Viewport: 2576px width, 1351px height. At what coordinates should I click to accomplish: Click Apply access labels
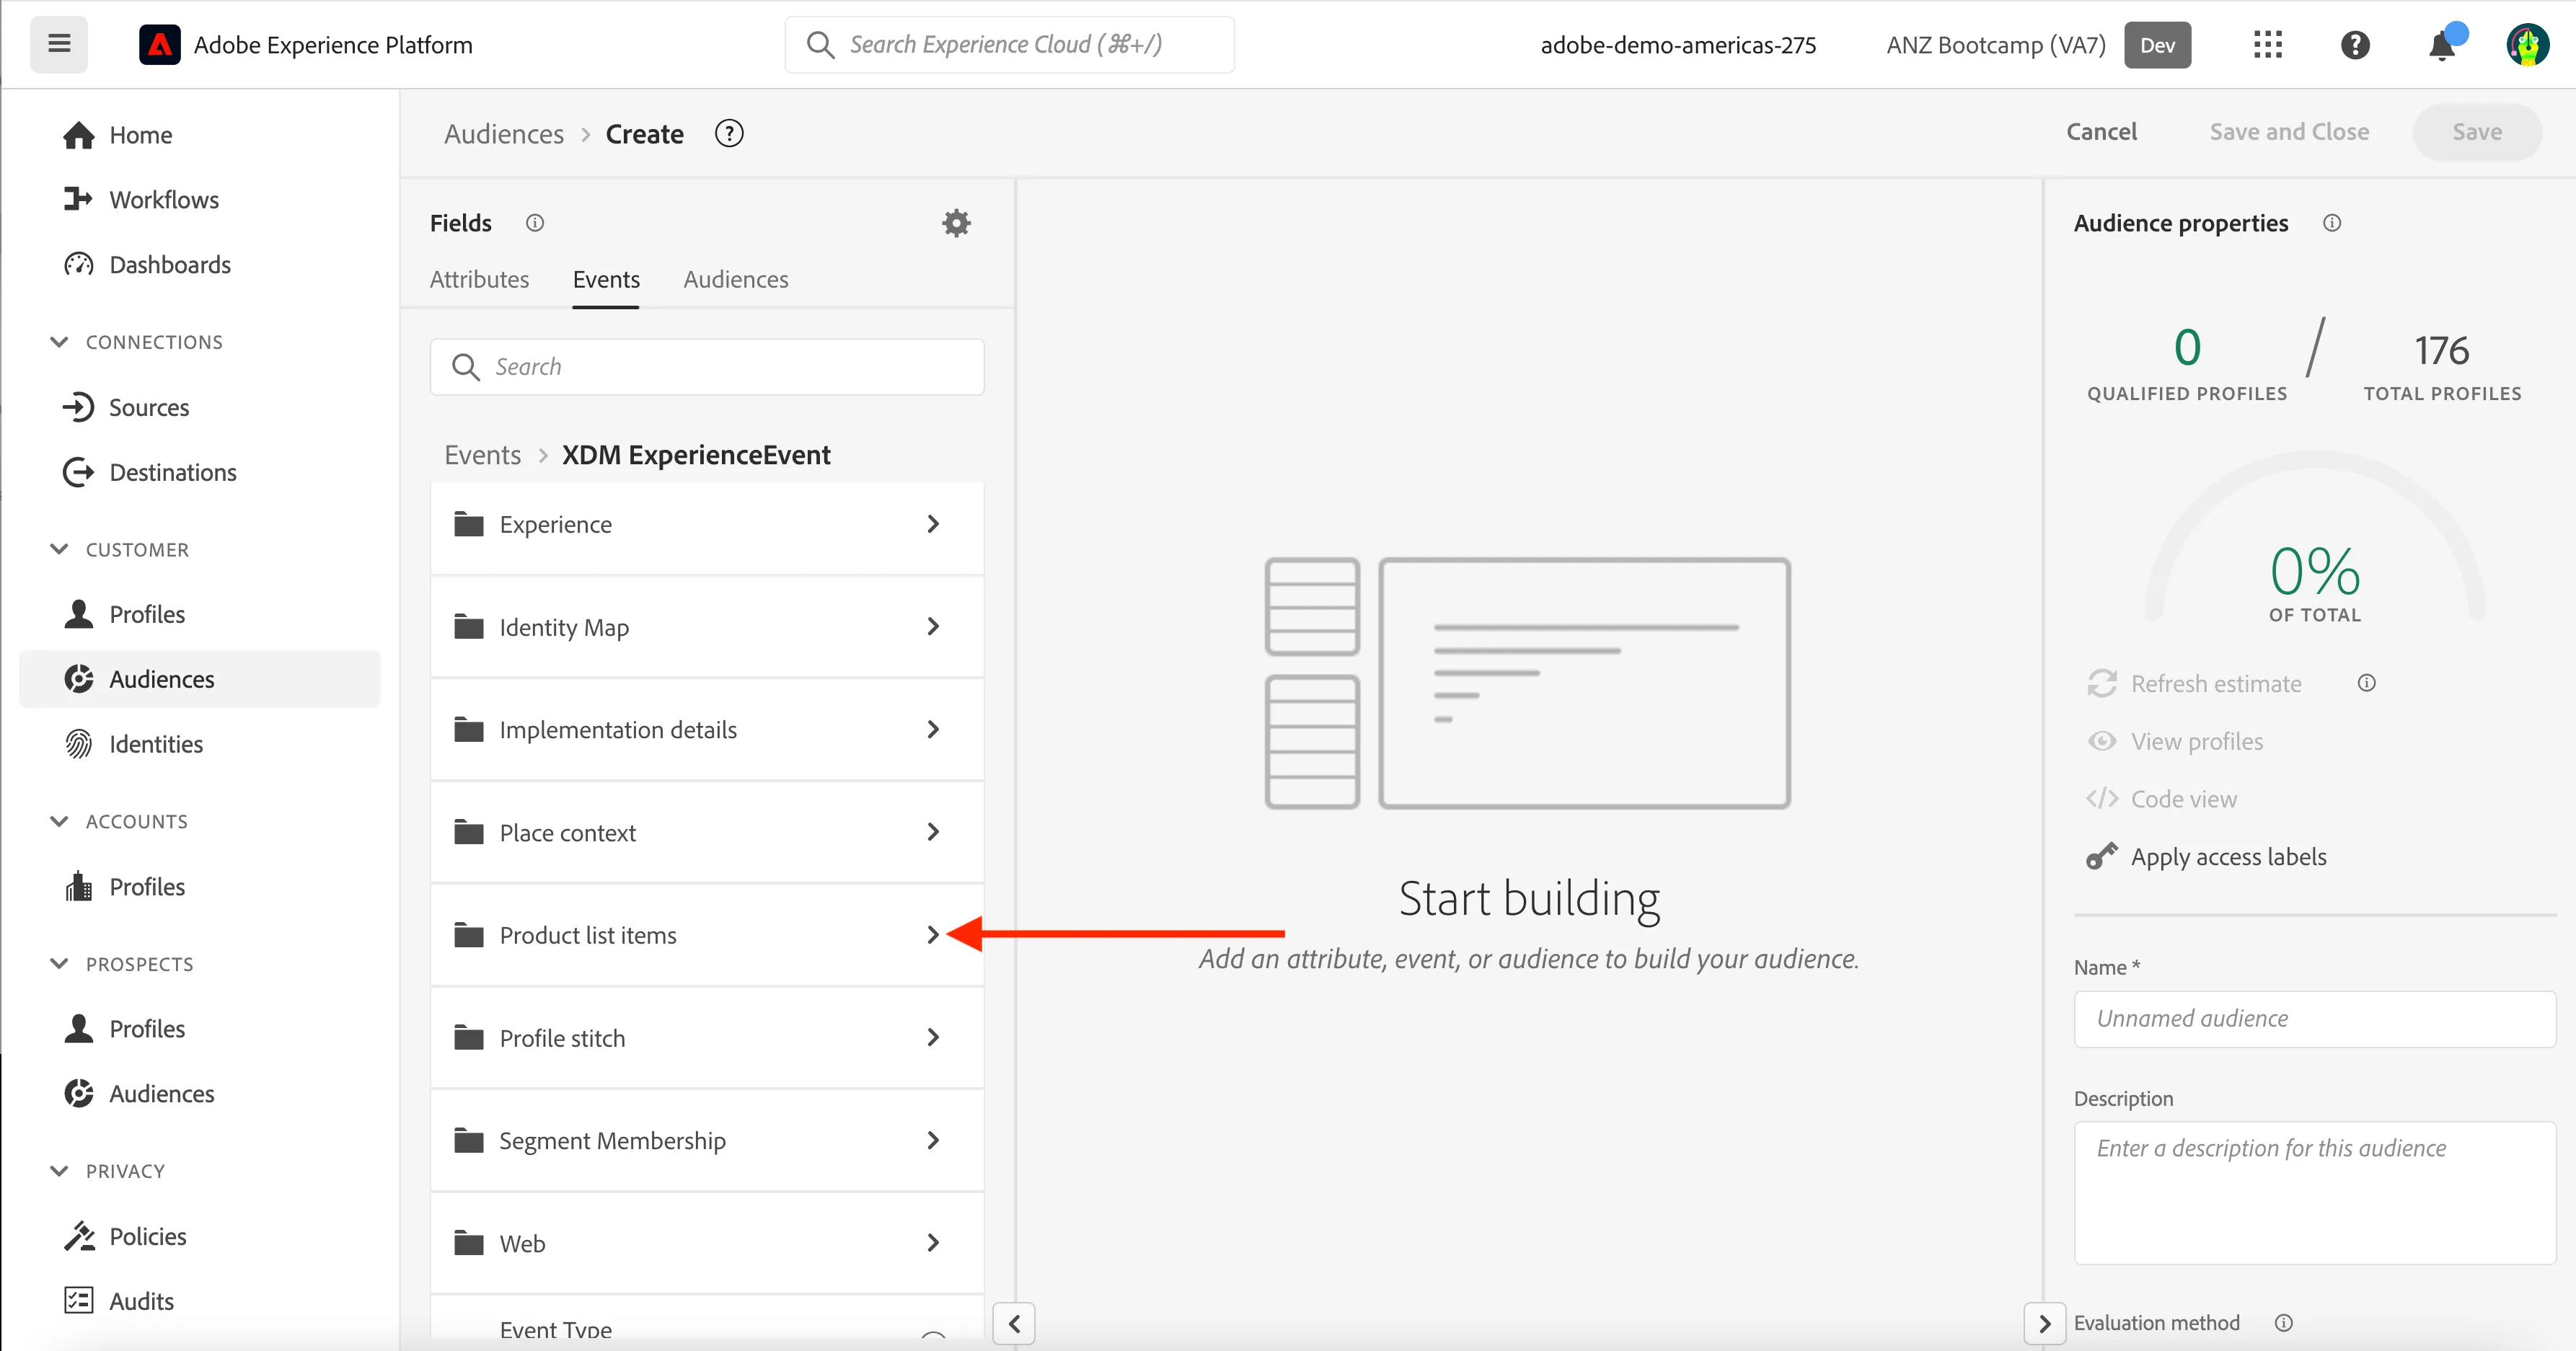coord(2228,857)
